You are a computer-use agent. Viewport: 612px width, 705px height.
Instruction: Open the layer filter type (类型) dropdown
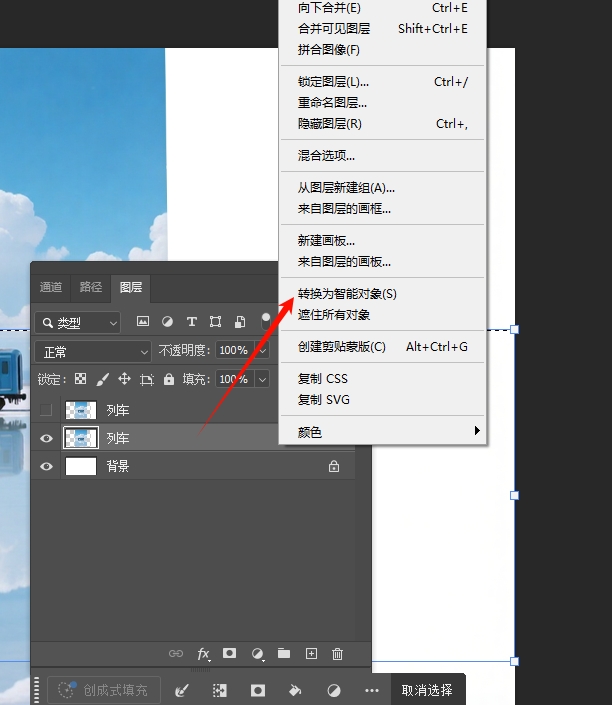(78, 323)
